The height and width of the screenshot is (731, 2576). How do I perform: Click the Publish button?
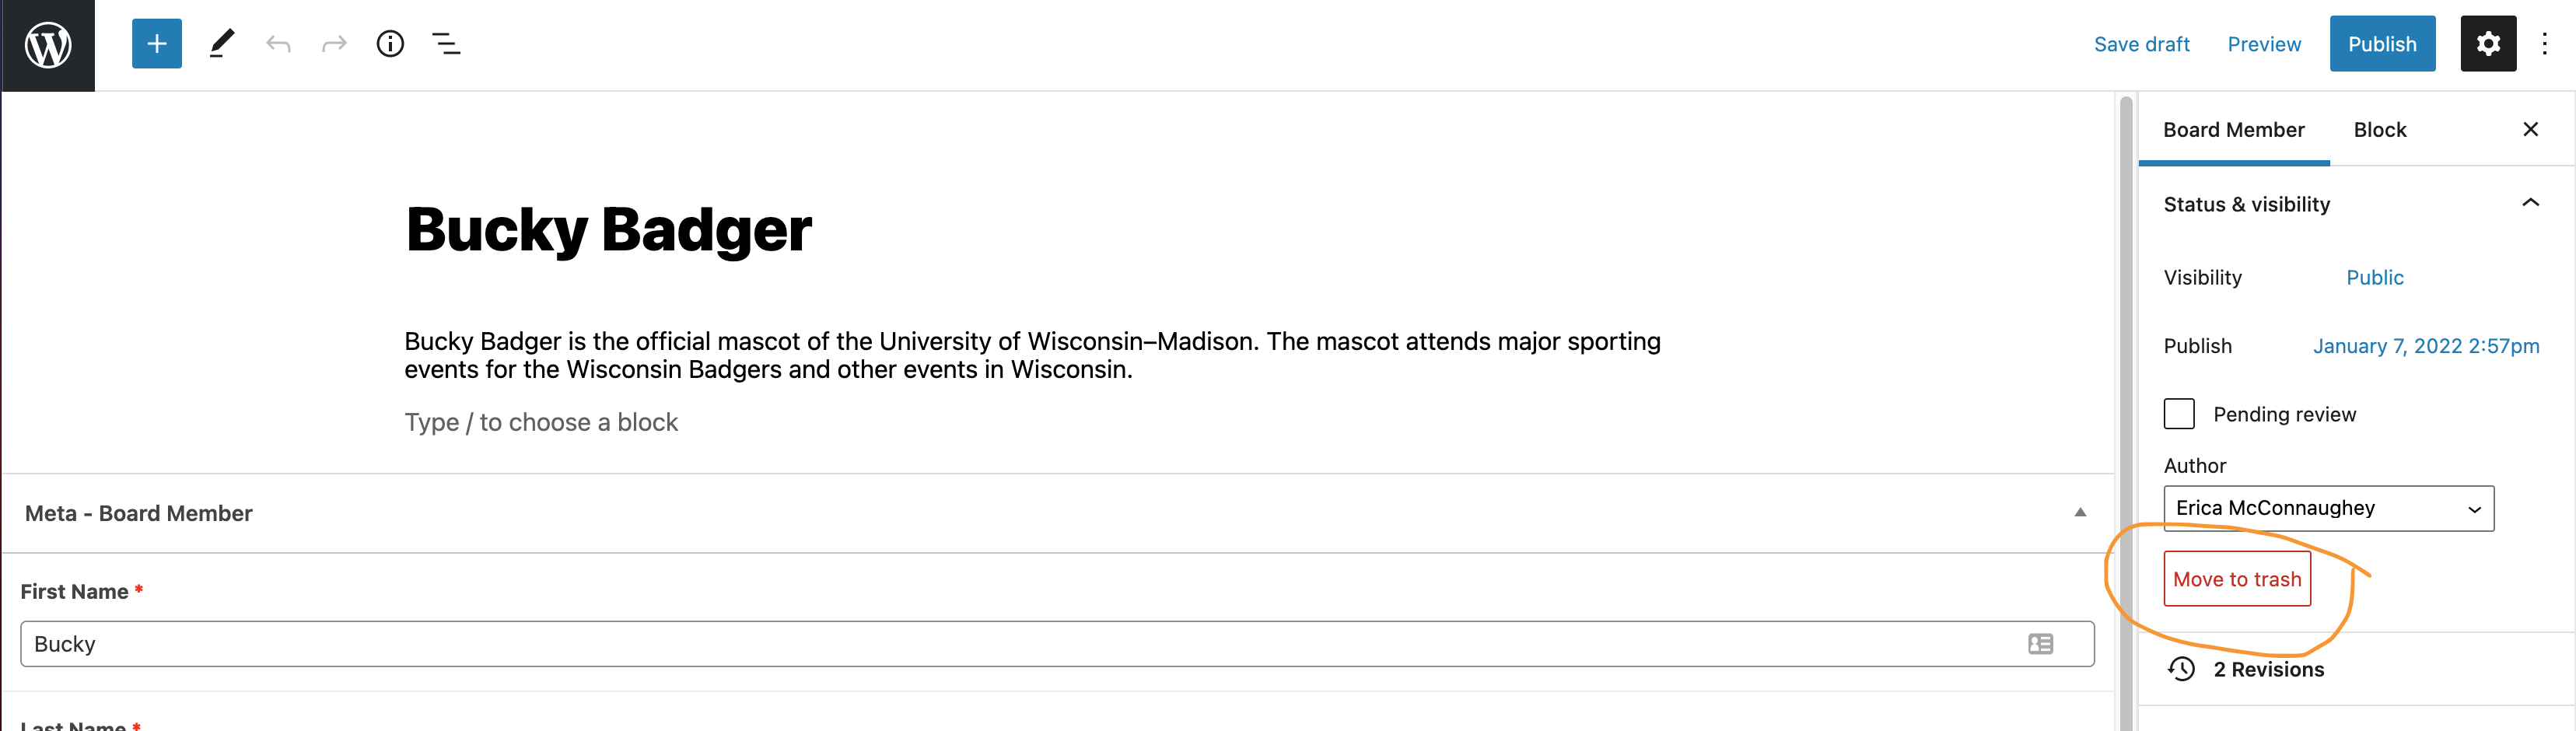point(2382,44)
